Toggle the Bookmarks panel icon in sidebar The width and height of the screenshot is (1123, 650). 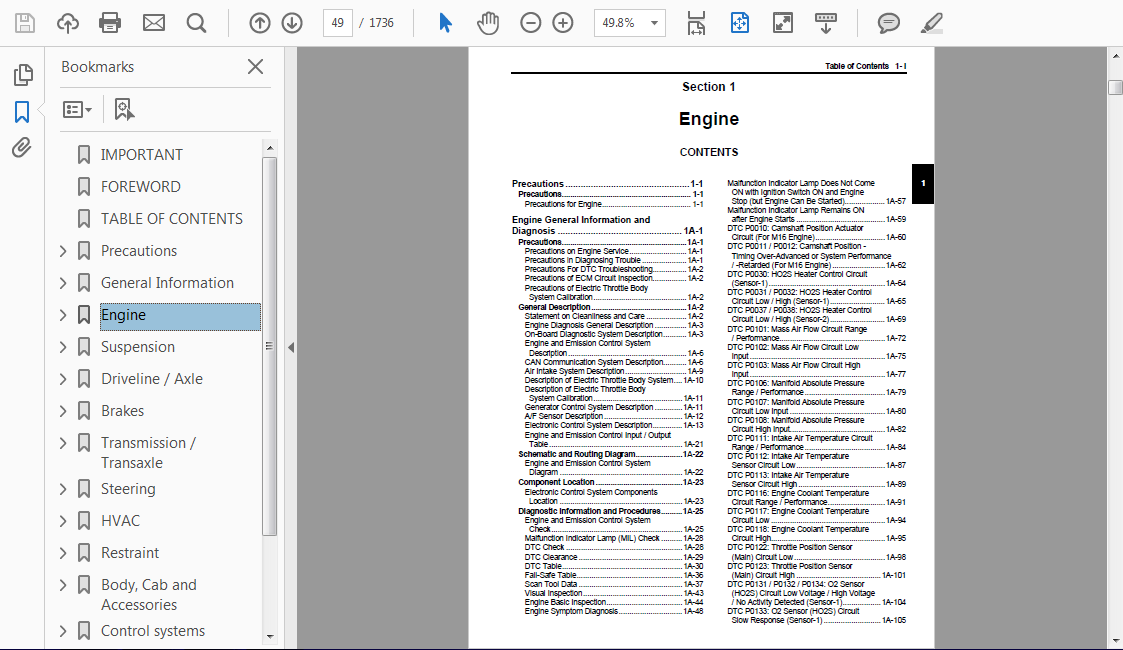22,112
